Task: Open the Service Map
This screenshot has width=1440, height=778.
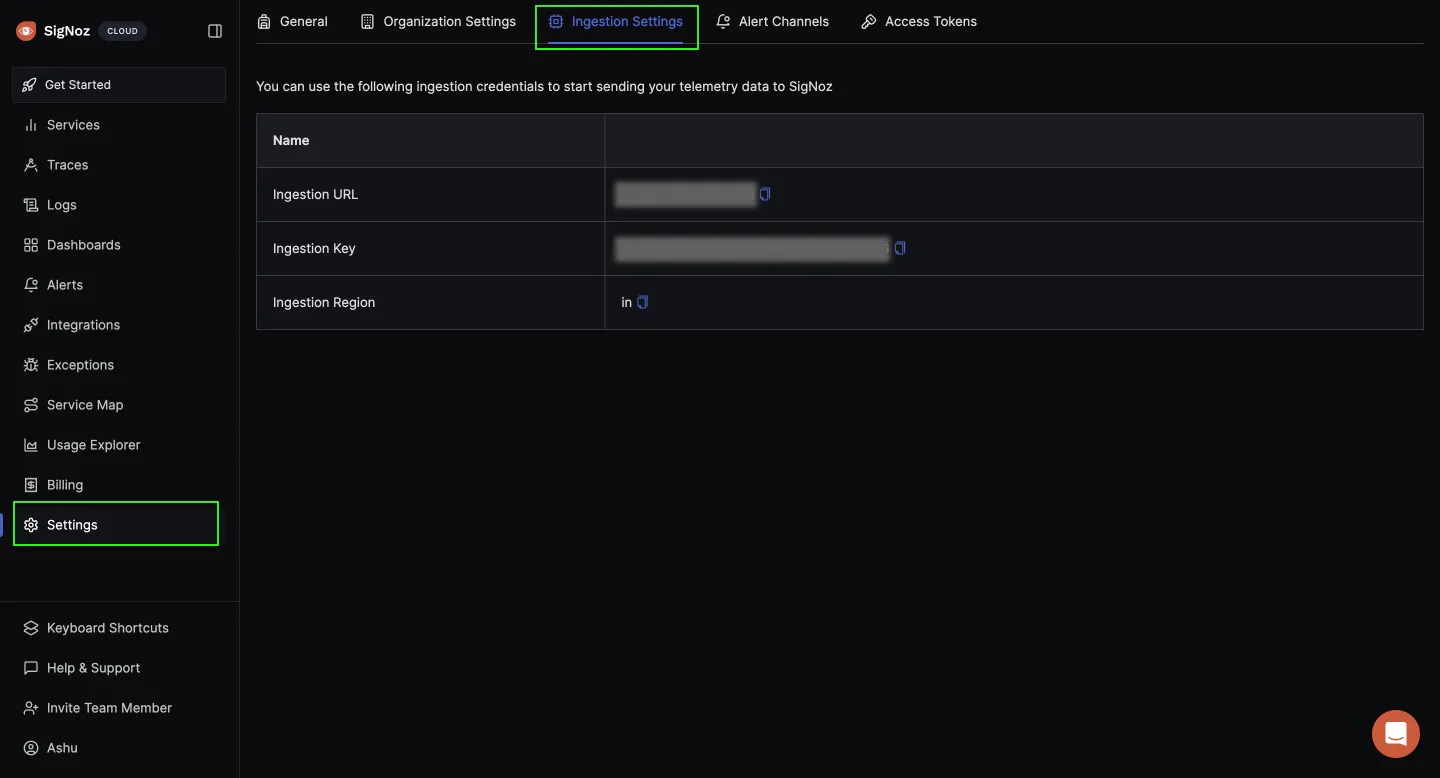Action: (84, 405)
